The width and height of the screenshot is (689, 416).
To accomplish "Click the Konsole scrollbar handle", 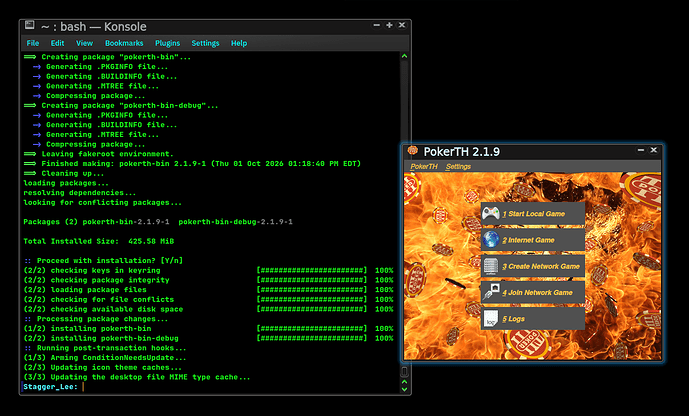I will (x=404, y=372).
